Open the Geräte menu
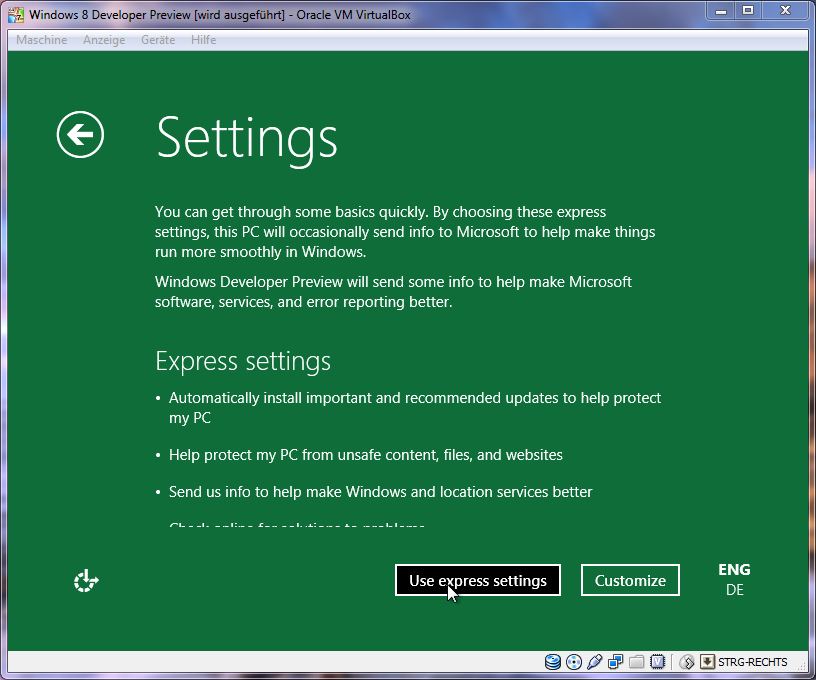The width and height of the screenshot is (816, 680). coord(158,40)
